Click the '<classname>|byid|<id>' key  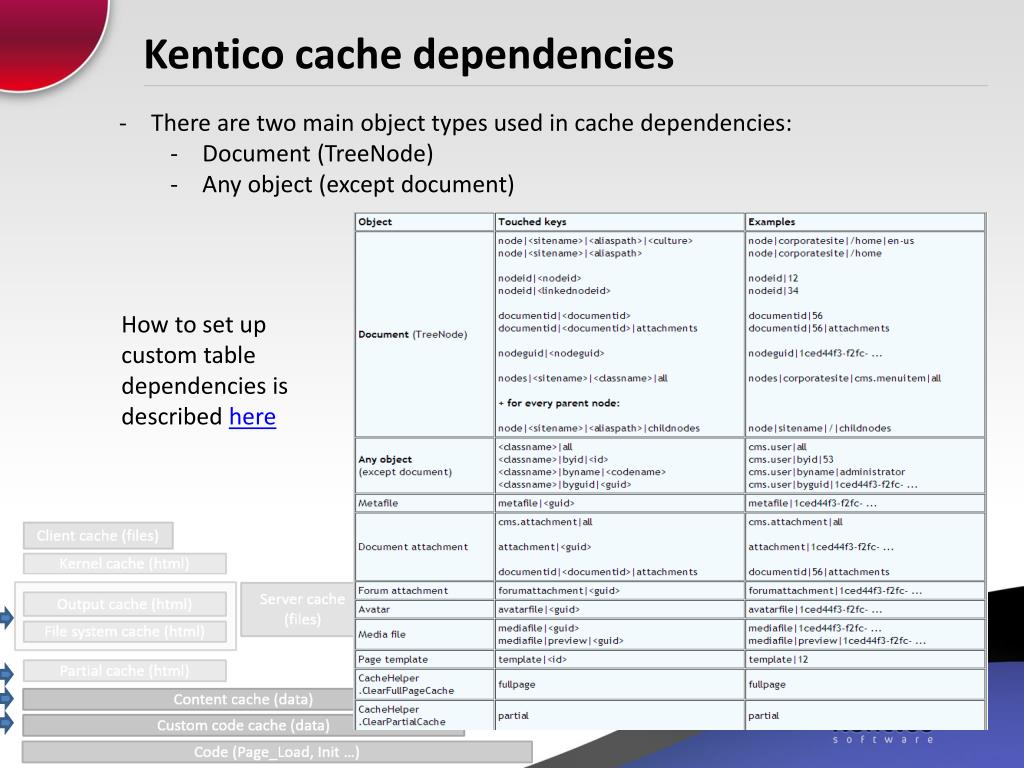pyautogui.click(x=552, y=460)
